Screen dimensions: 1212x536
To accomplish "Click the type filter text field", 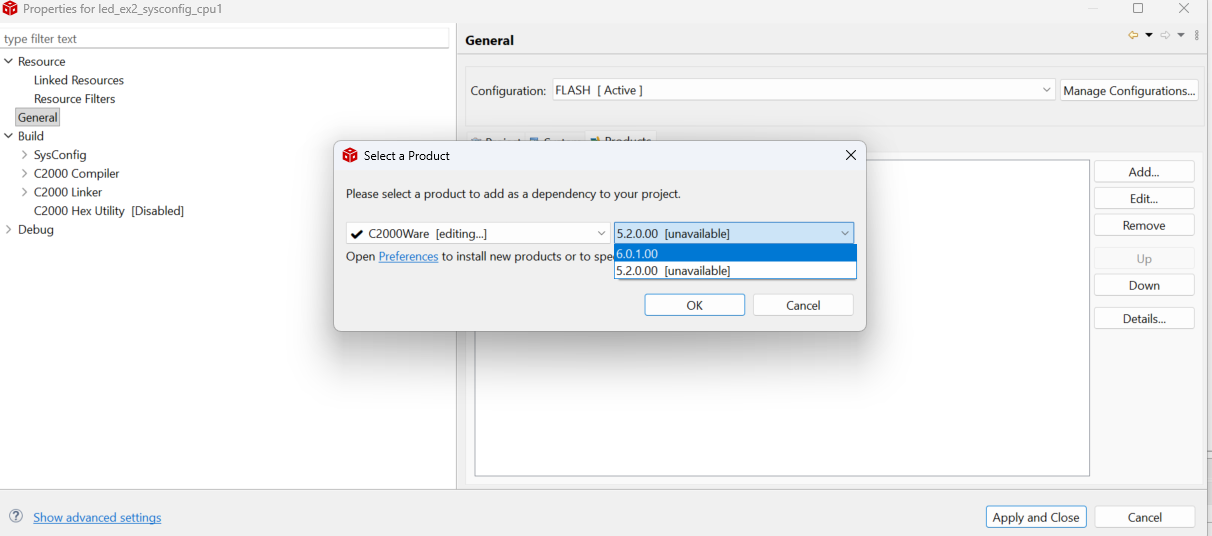I will coord(225,39).
